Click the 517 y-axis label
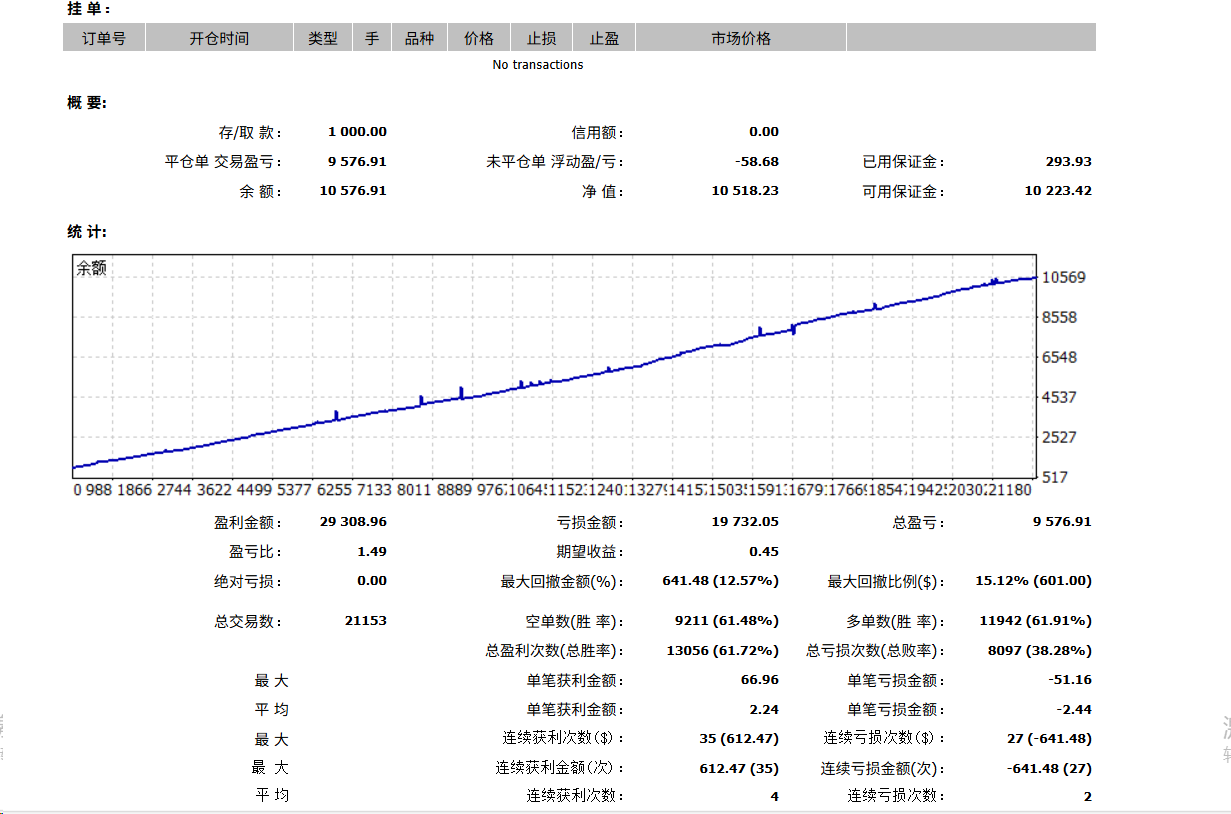Image resolution: width=1231 pixels, height=814 pixels. 1055,478
